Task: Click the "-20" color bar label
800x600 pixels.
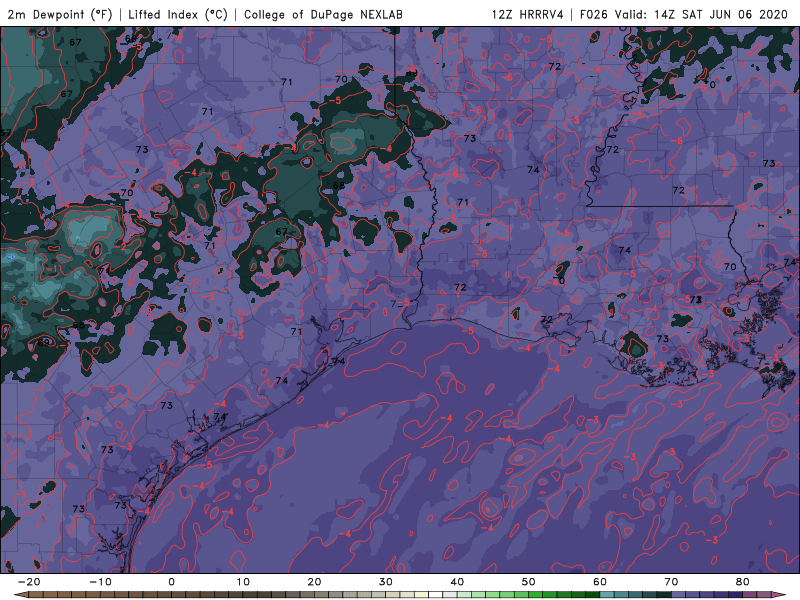Action: 29,582
